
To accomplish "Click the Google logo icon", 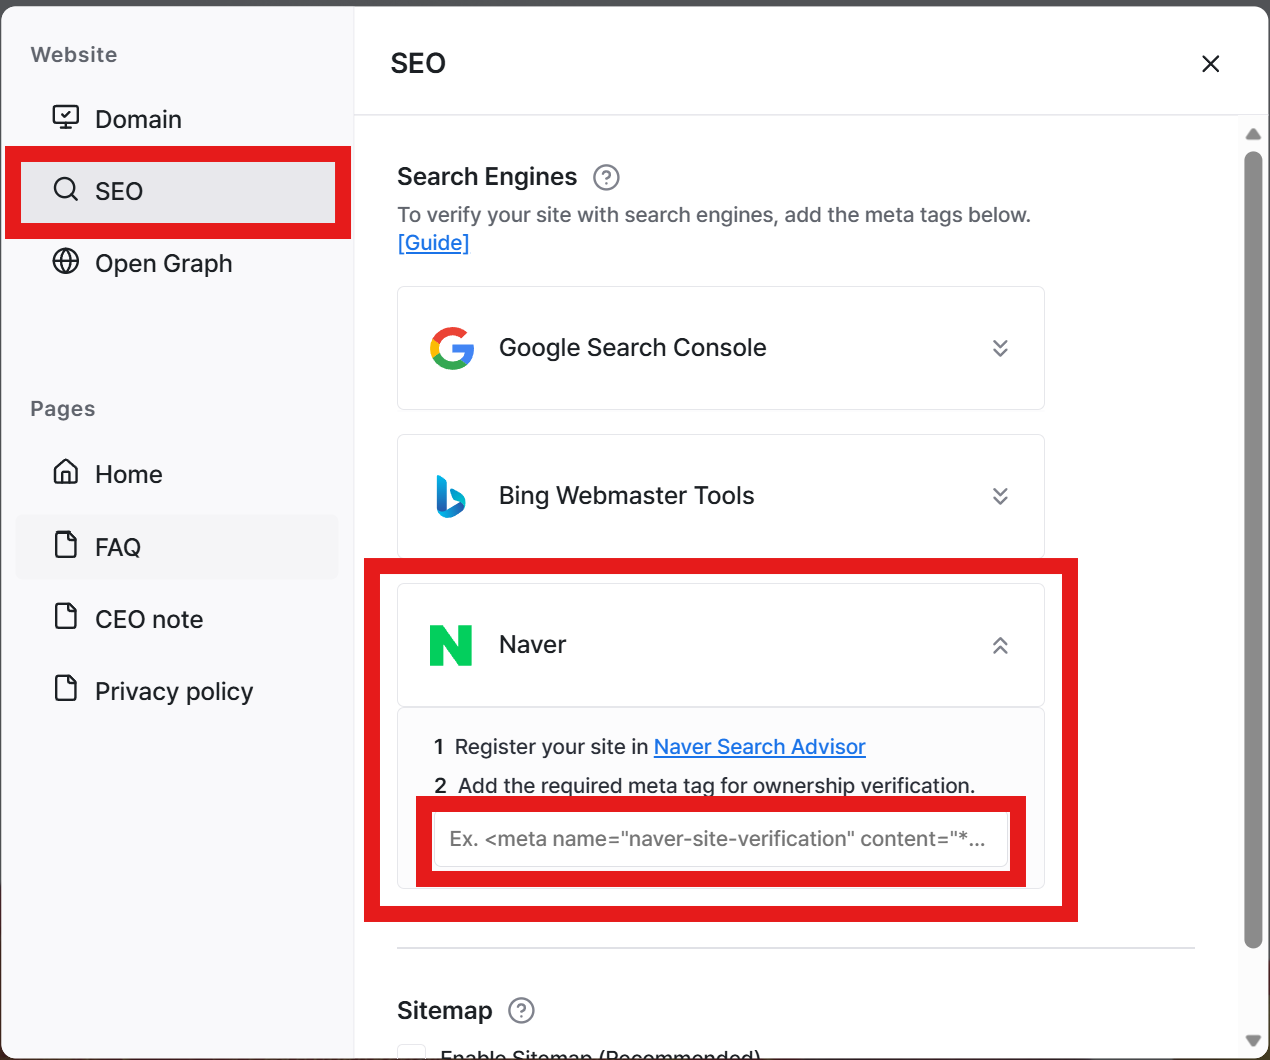I will click(452, 348).
